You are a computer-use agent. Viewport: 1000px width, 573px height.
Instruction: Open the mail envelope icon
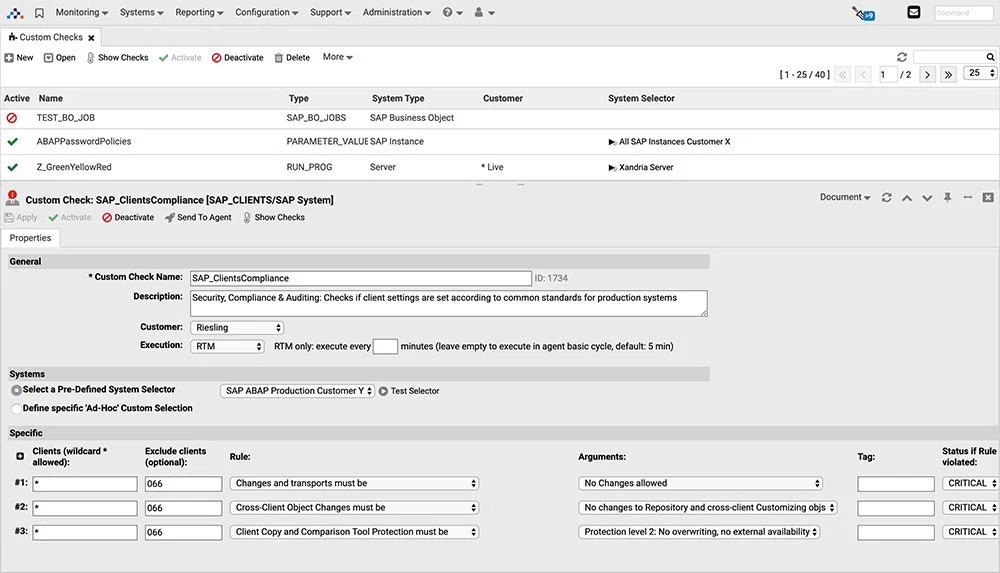[x=913, y=13]
